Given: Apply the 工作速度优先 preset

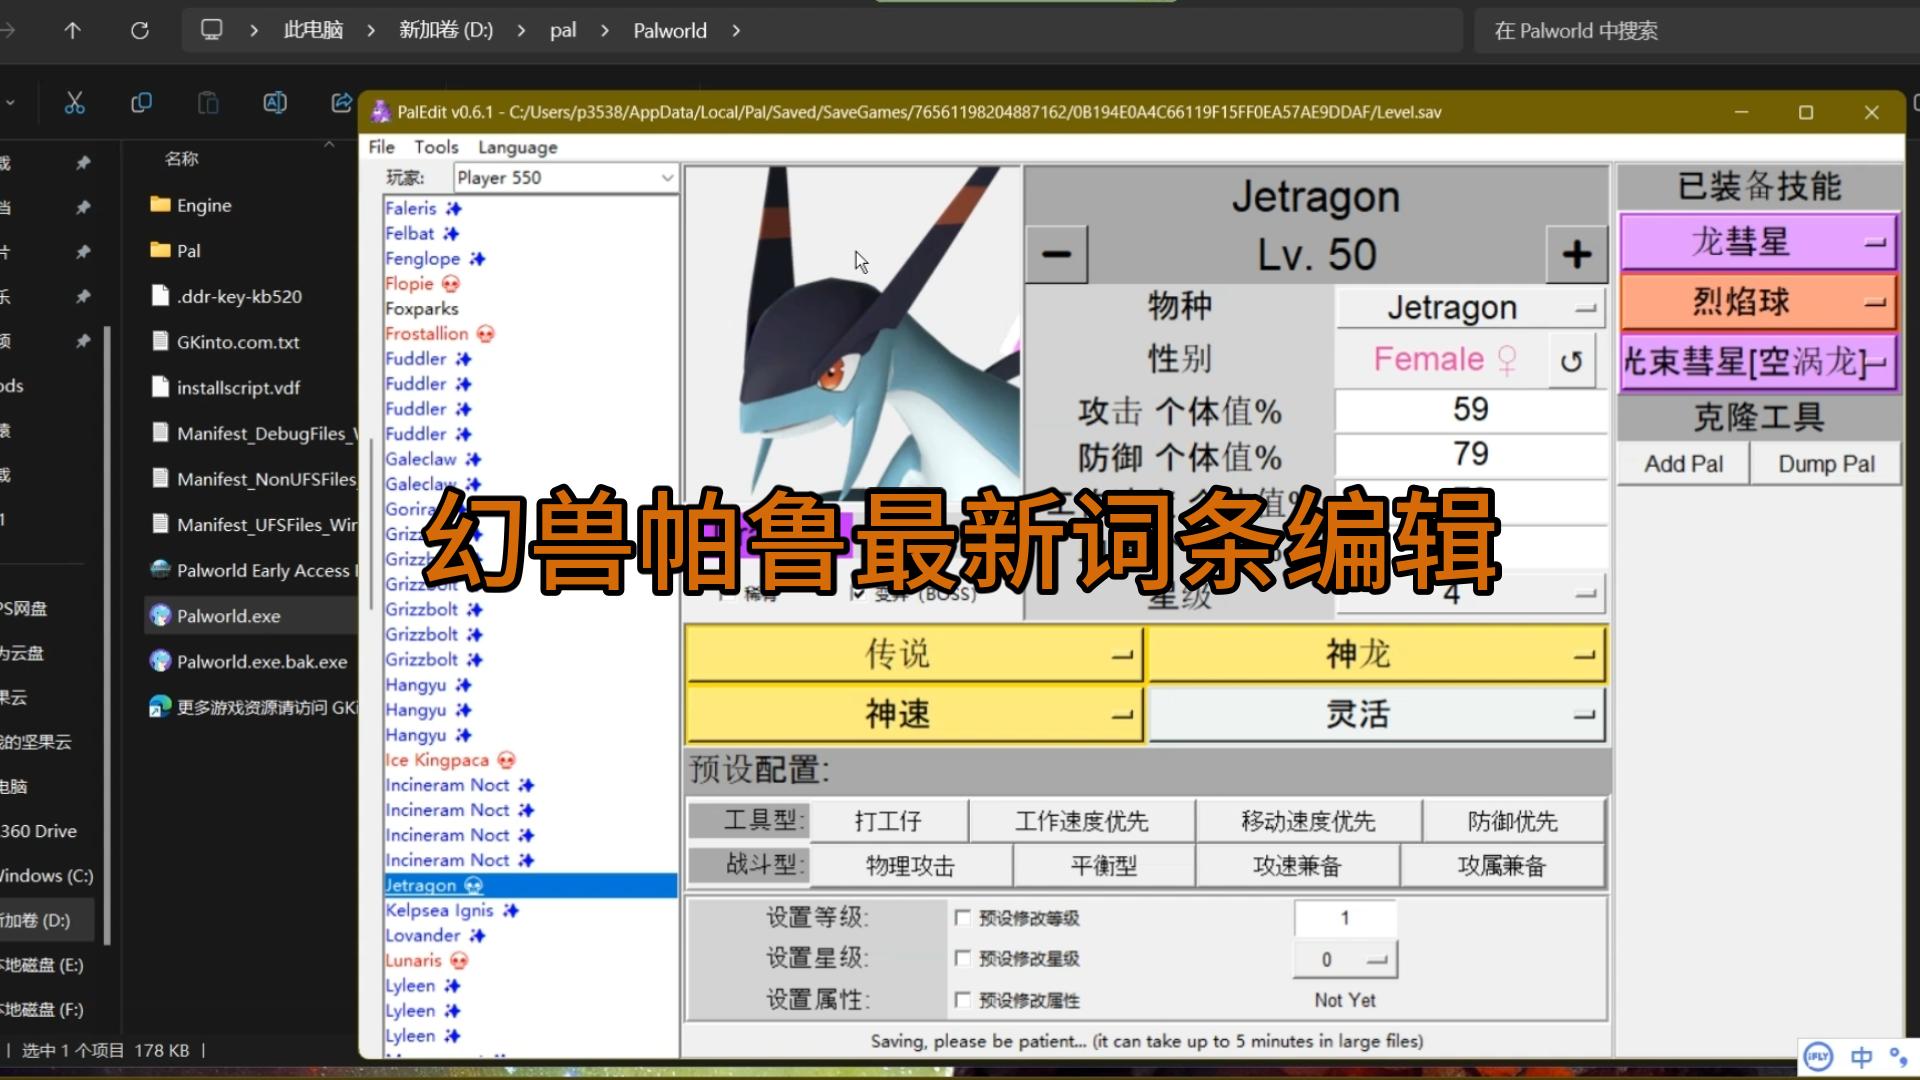Looking at the screenshot, I should click(x=1082, y=821).
